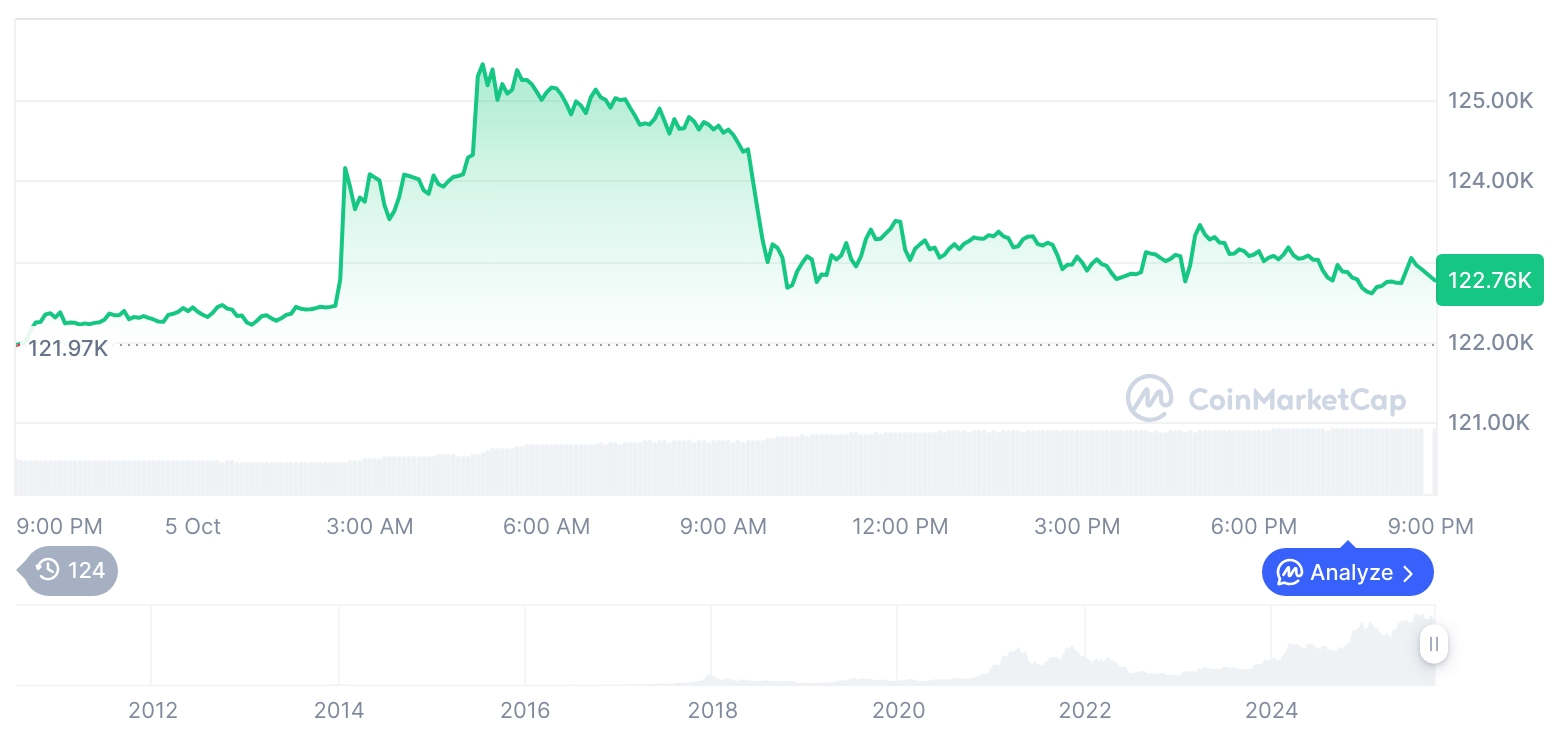Select 2024 on the year navigator
Image resolution: width=1566 pixels, height=732 pixels.
click(x=1271, y=711)
